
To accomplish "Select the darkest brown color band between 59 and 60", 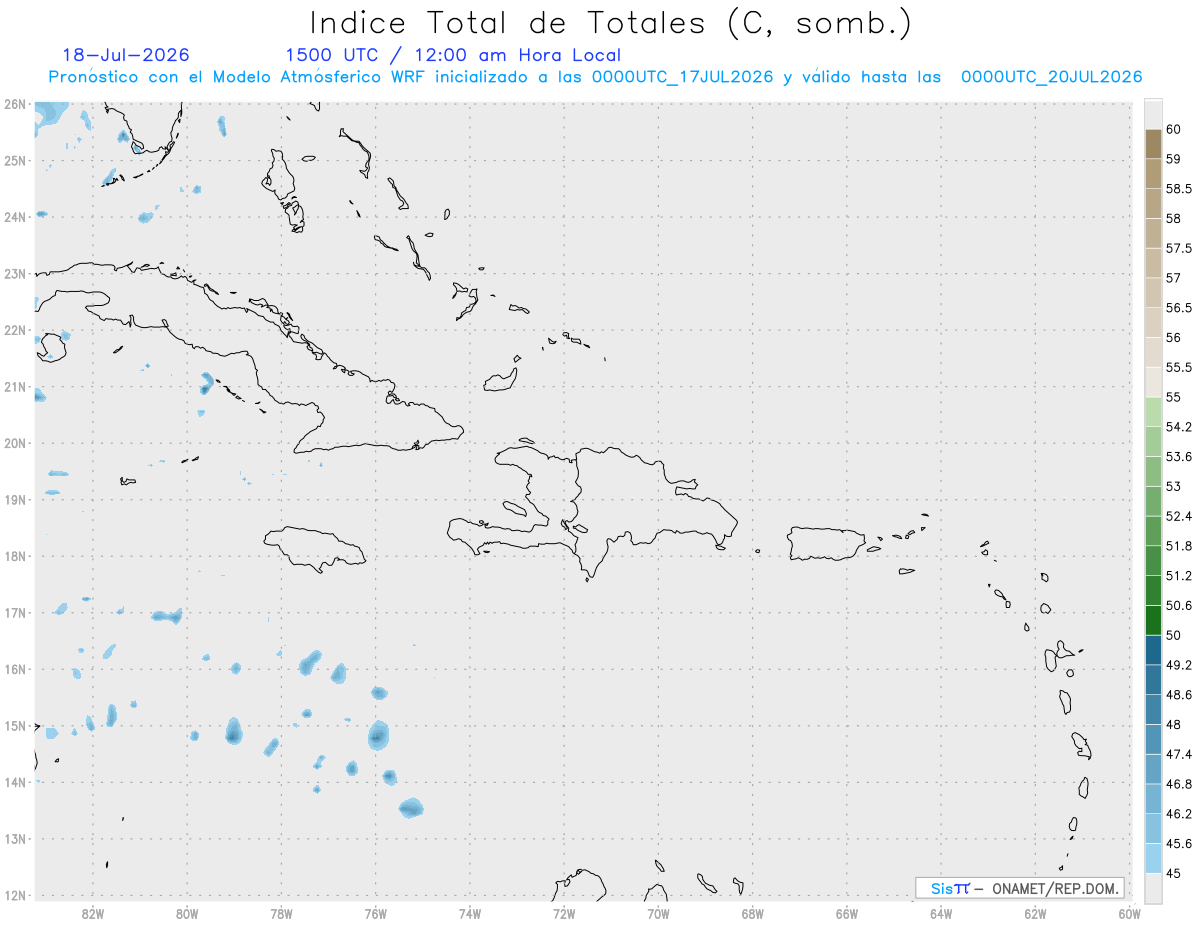I will click(1153, 144).
